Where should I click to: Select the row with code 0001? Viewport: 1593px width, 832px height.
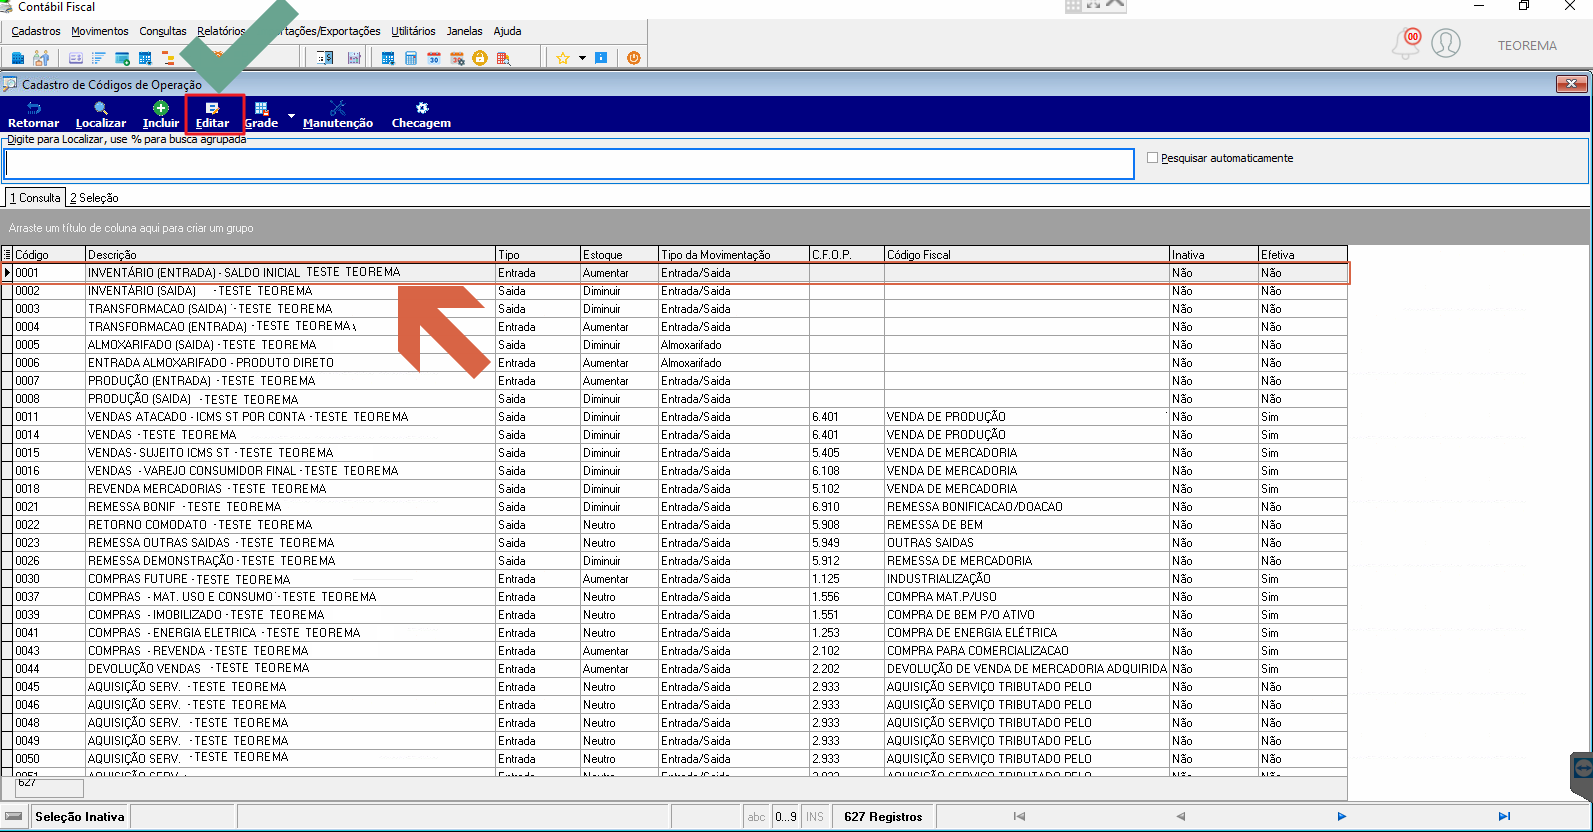click(674, 272)
